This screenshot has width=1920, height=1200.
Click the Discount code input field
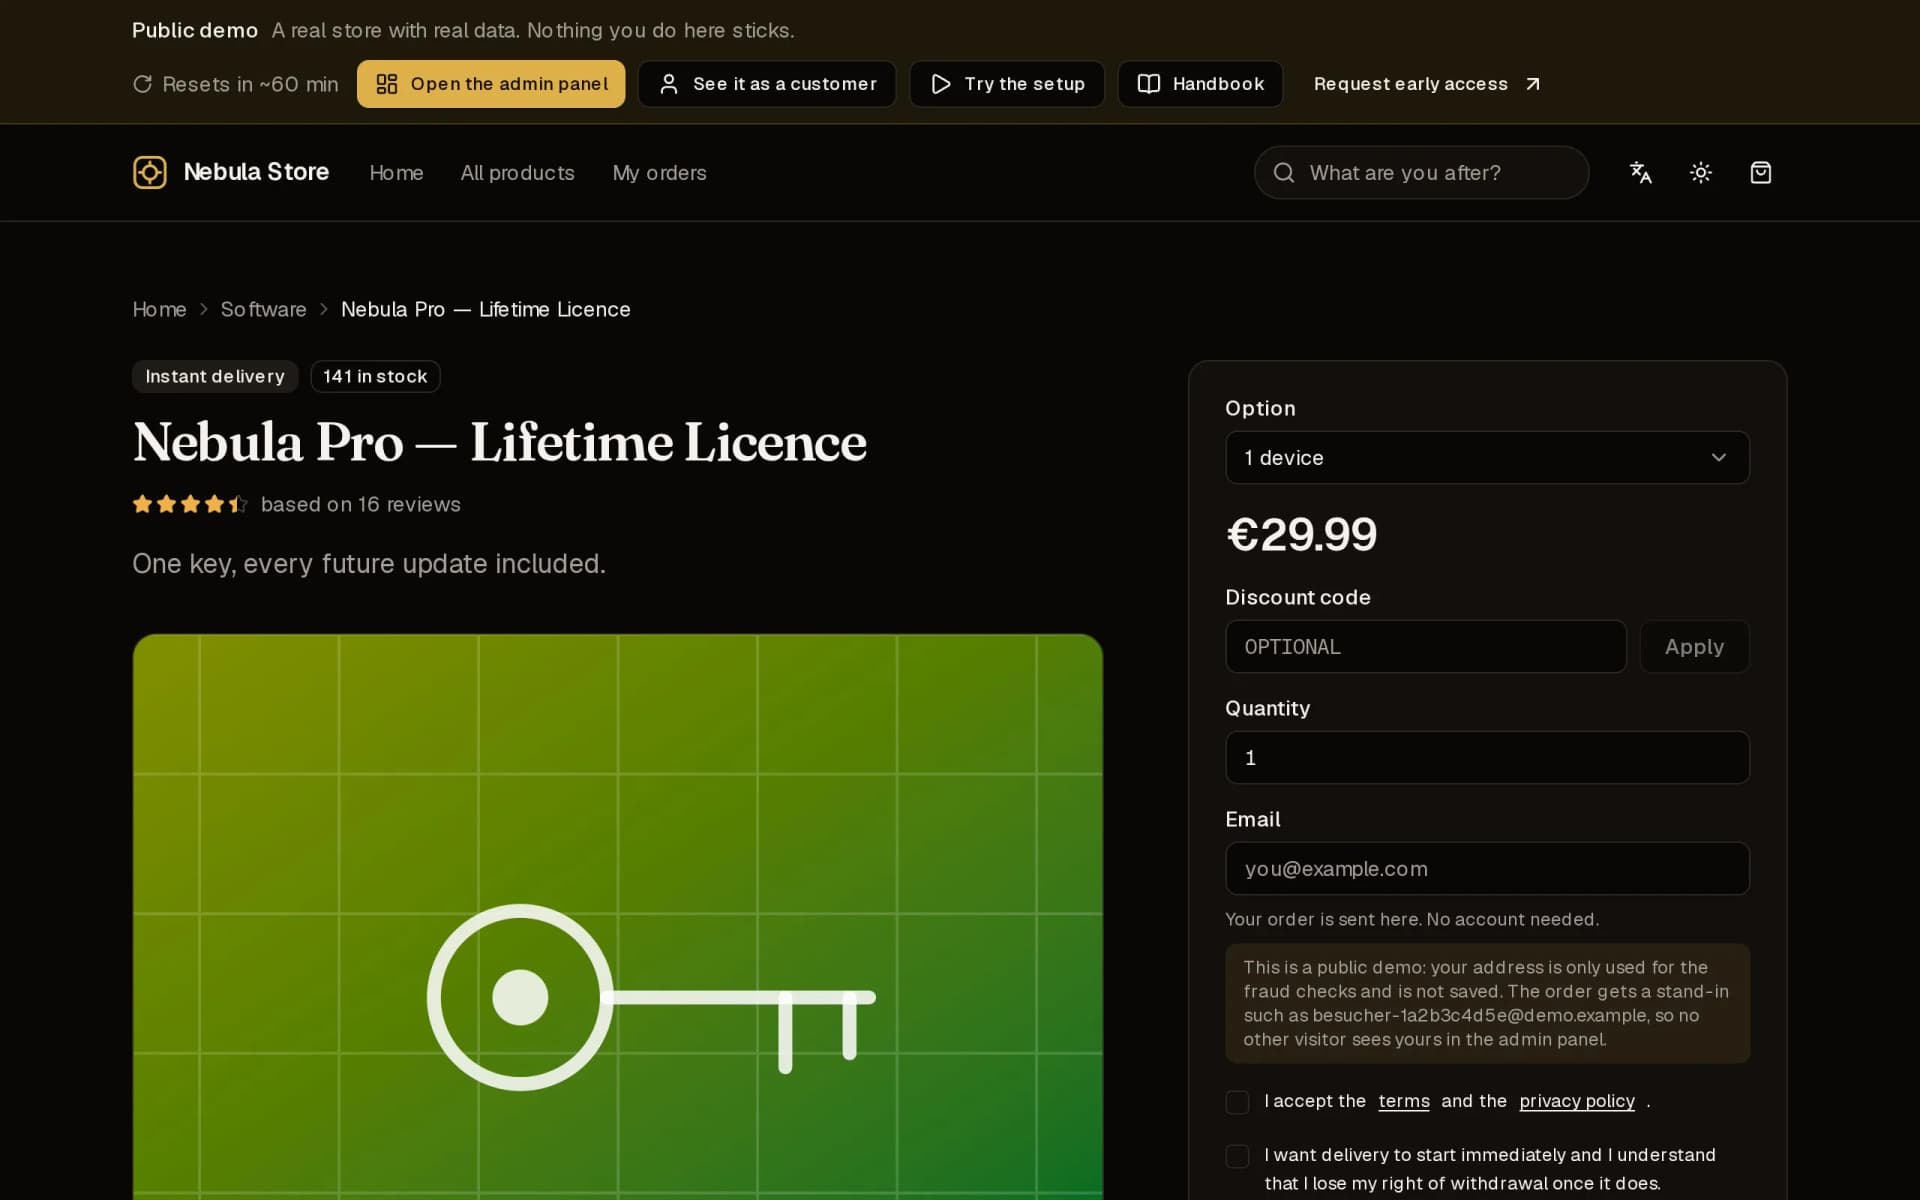(1425, 646)
